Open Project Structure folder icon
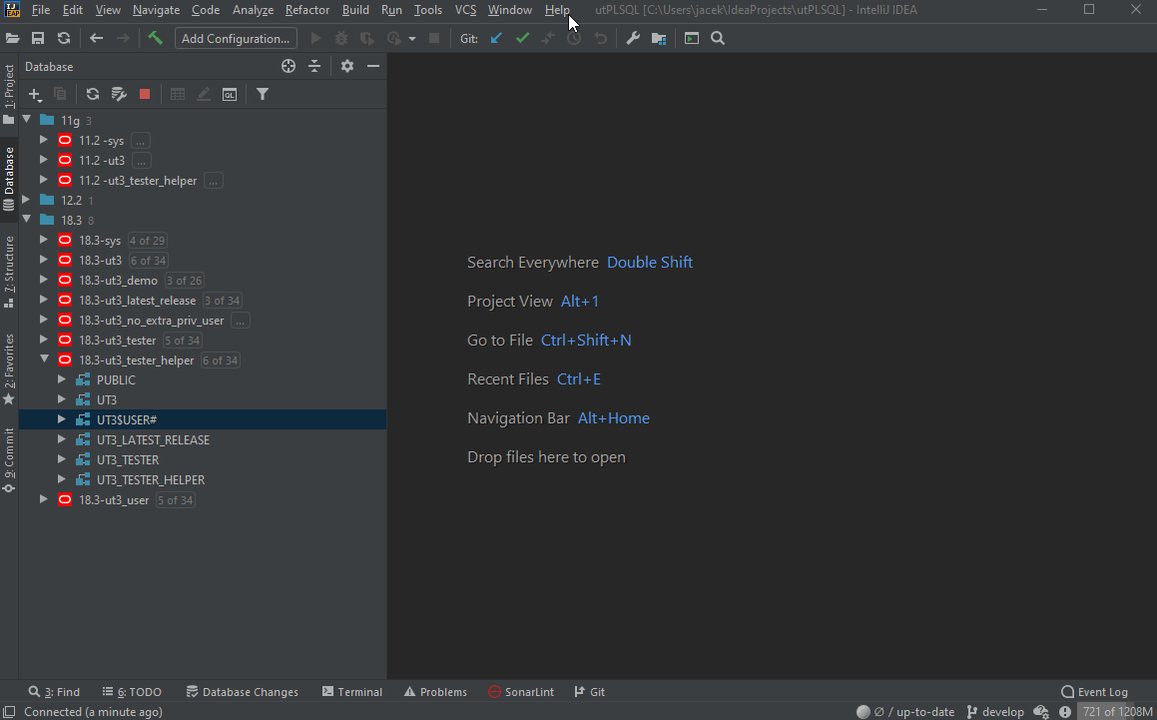Image resolution: width=1157 pixels, height=720 pixels. click(x=659, y=38)
